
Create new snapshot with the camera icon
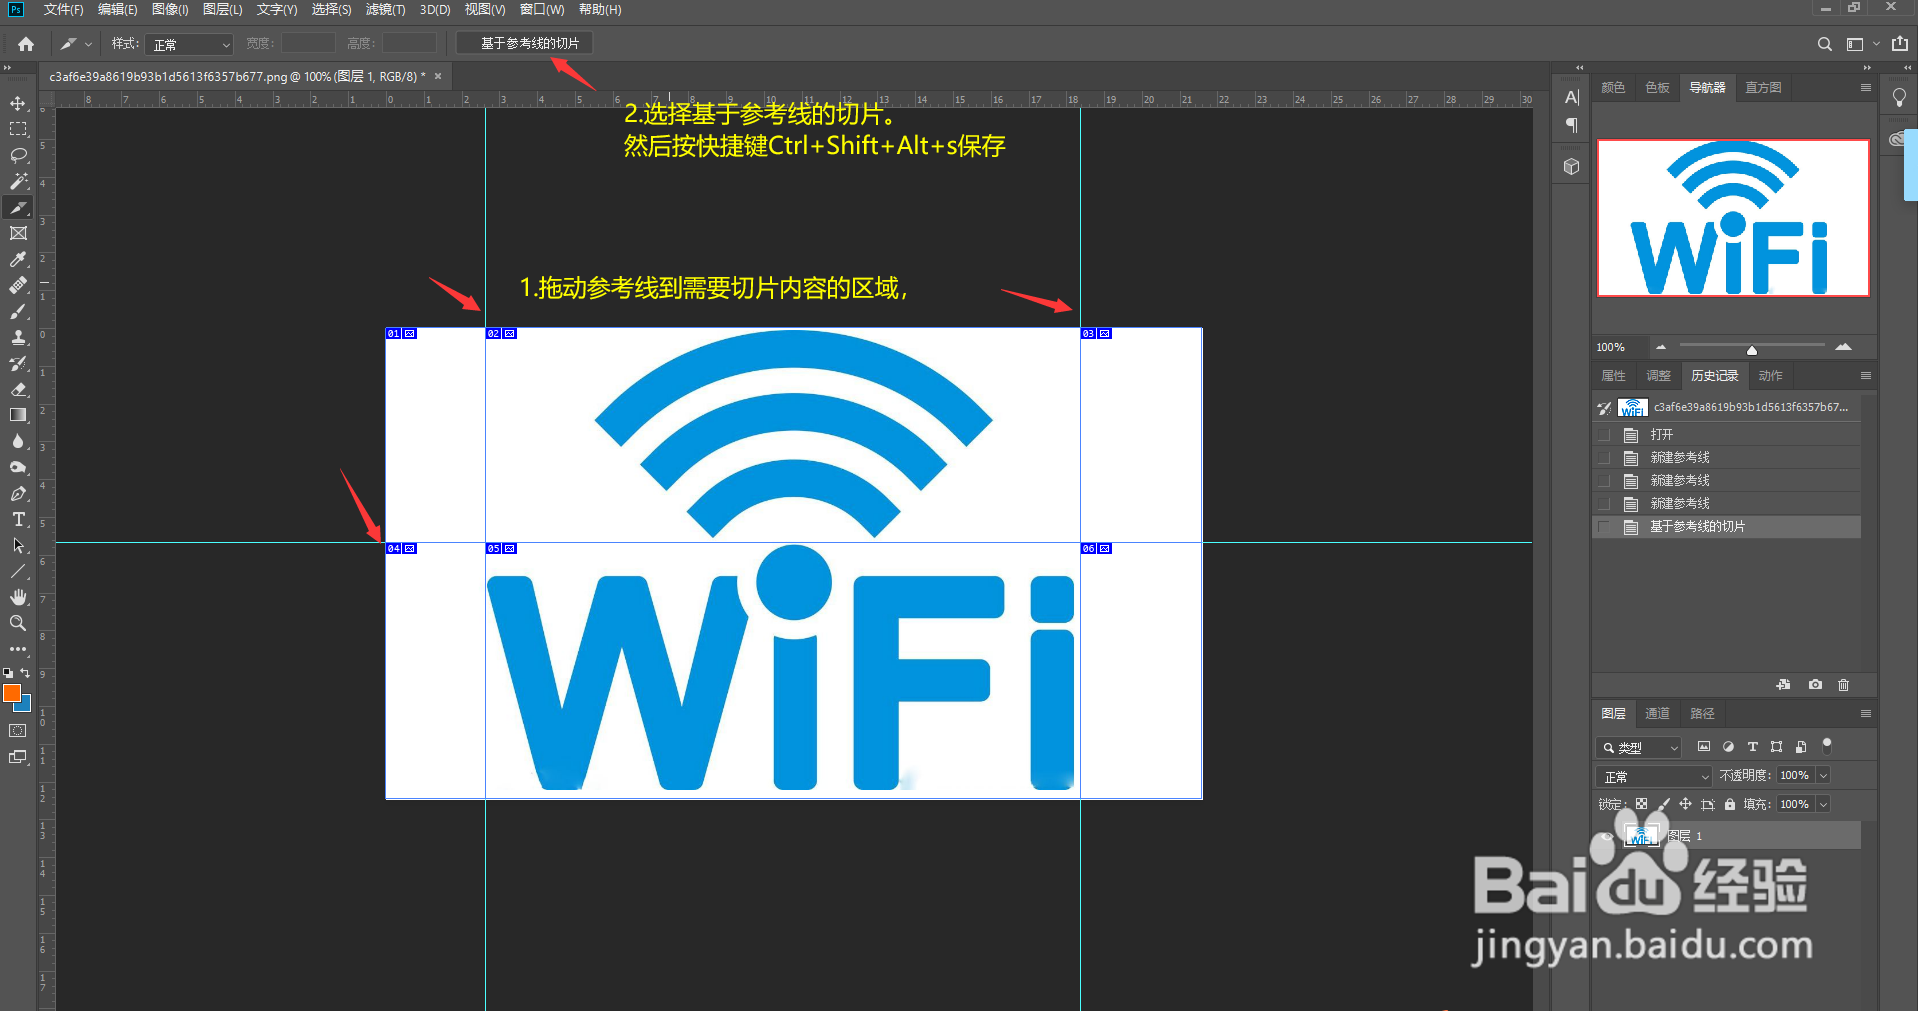pos(1815,685)
